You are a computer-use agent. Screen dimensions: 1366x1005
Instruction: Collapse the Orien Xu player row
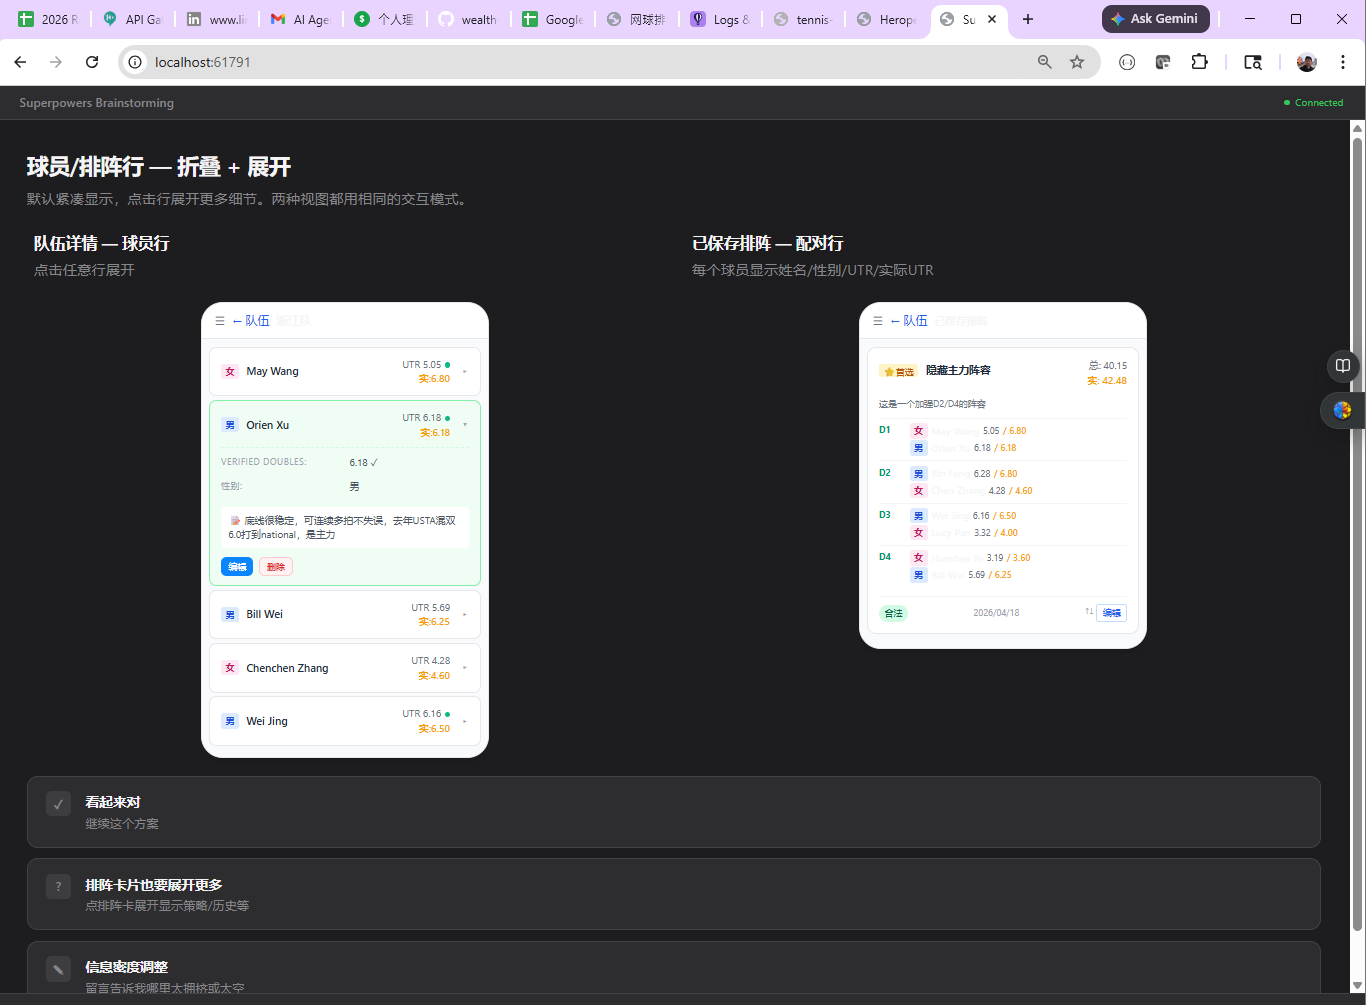tap(344, 425)
